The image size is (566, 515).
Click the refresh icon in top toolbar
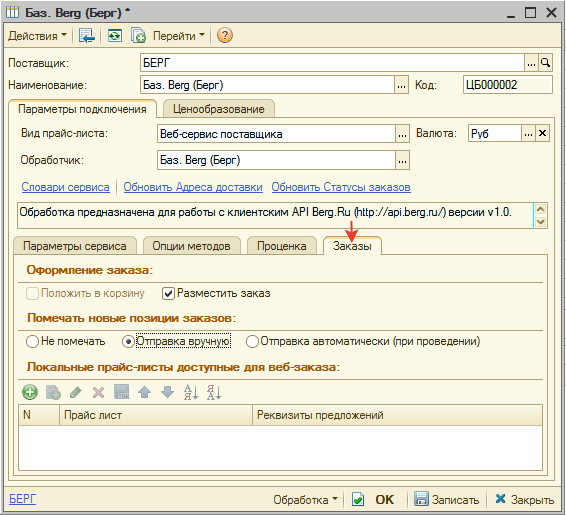115,36
